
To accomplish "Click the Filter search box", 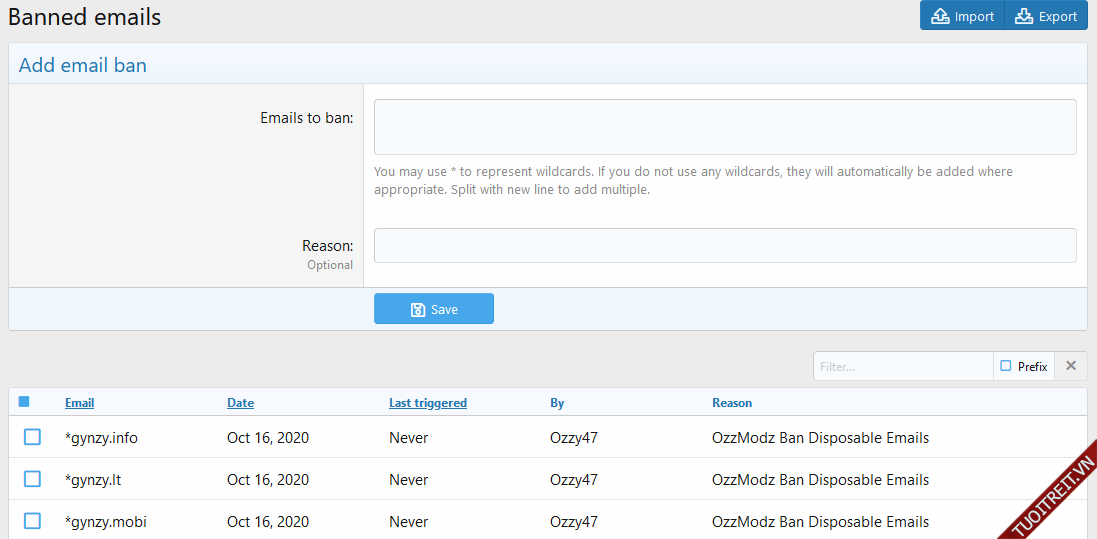I will pyautogui.click(x=903, y=367).
